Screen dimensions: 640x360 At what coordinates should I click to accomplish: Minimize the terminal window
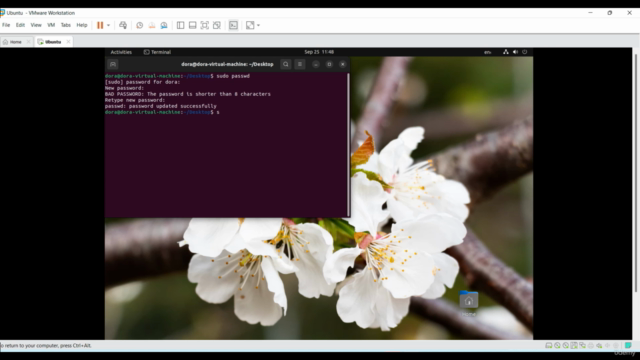point(316,64)
